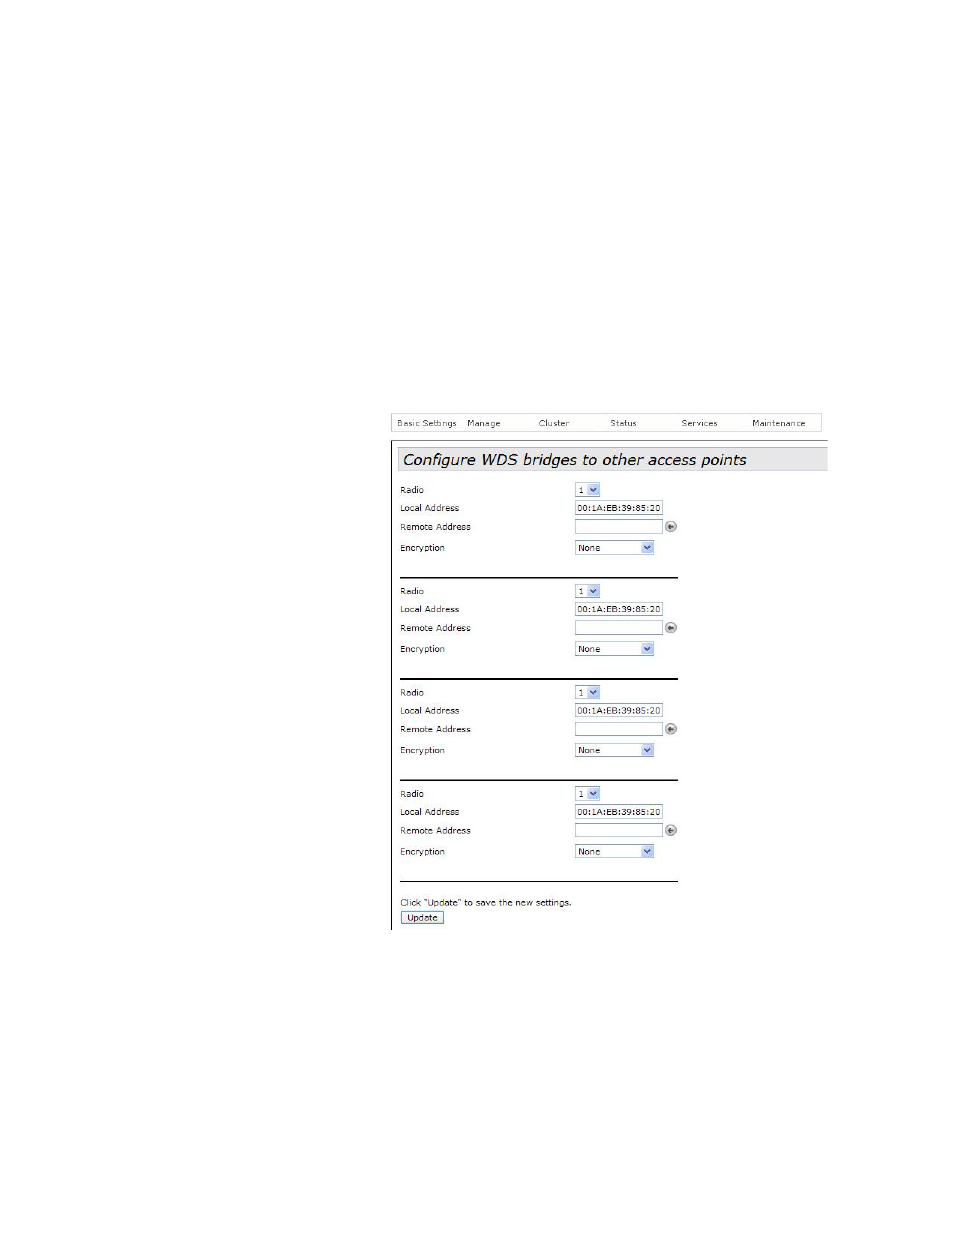Image resolution: width=954 pixels, height=1235 pixels.
Task: Expand Encryption dropdown in fourth WDS section
Action: coord(614,852)
